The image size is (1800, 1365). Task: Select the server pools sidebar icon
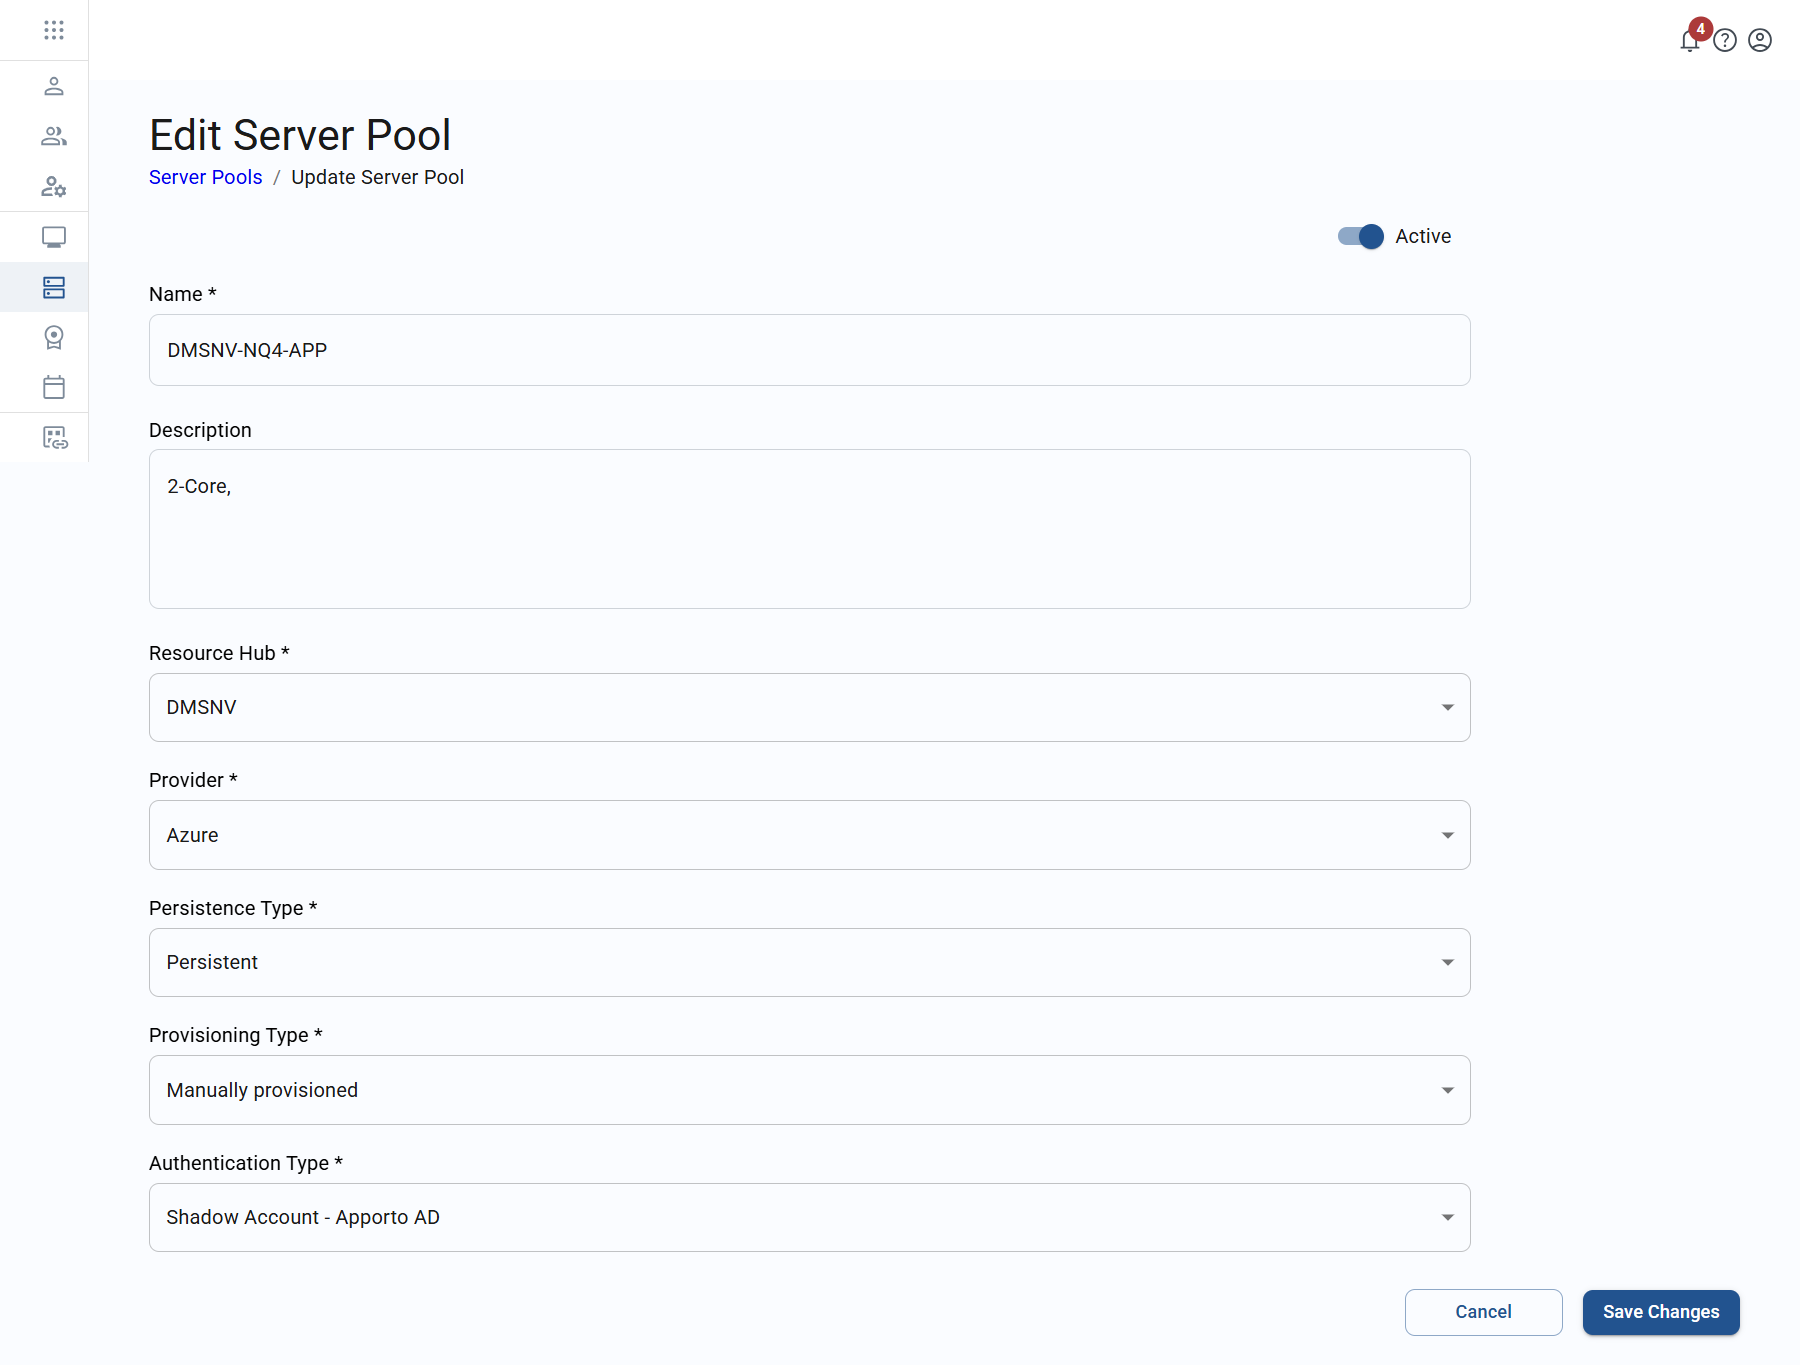click(x=54, y=287)
